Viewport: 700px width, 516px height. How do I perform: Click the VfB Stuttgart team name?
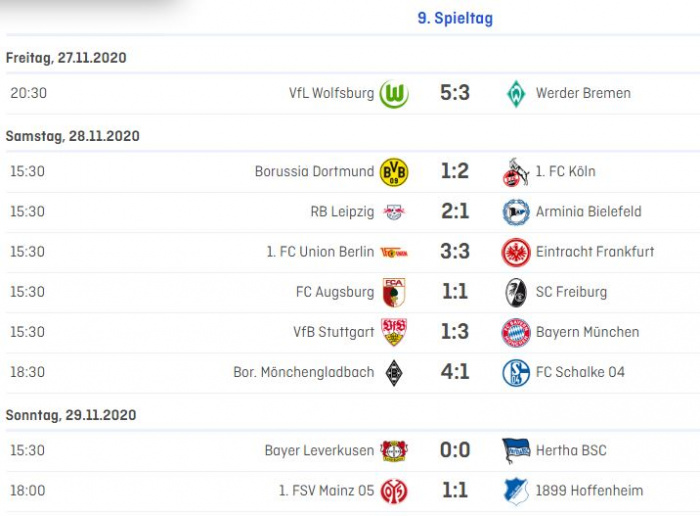click(x=333, y=333)
